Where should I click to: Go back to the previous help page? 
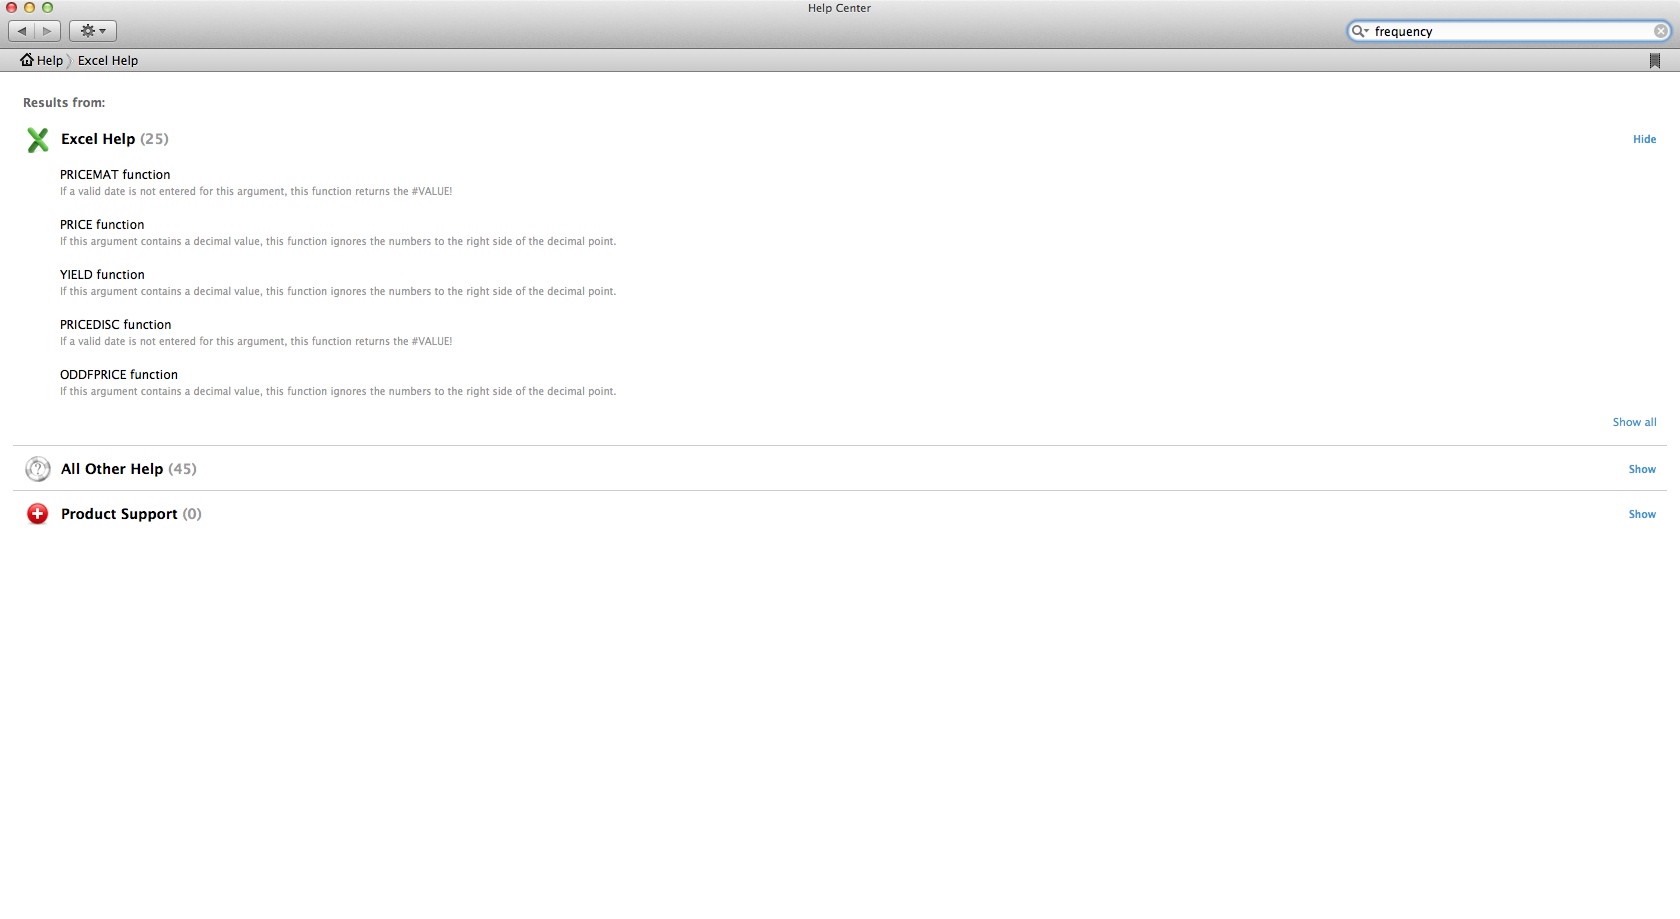(22, 31)
